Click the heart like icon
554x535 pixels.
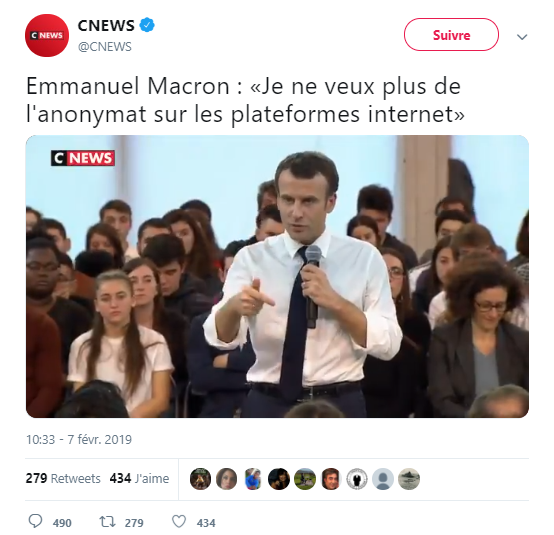pos(179,522)
